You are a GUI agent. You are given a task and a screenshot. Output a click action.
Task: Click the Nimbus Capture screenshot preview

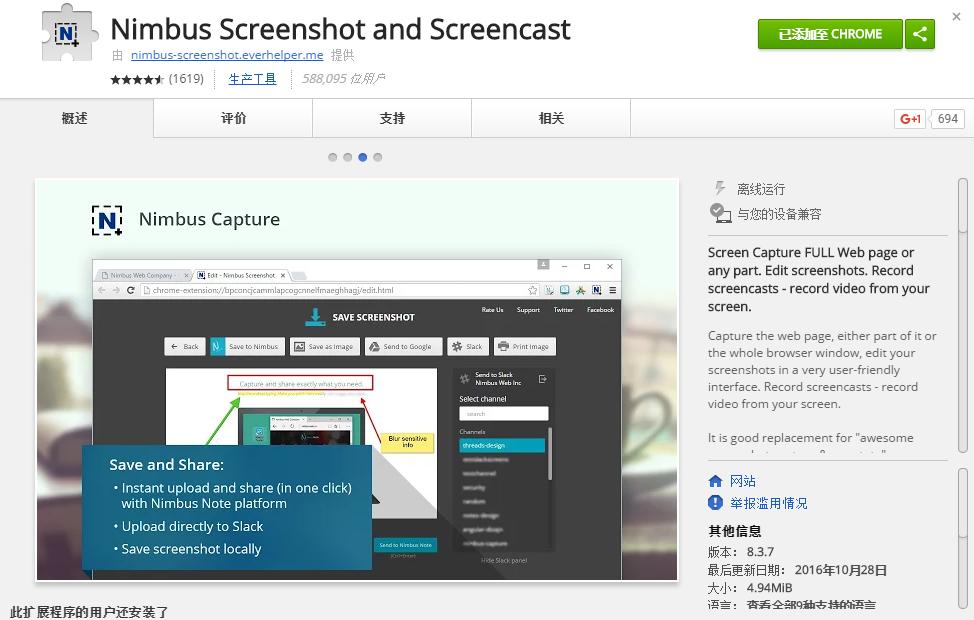point(357,380)
